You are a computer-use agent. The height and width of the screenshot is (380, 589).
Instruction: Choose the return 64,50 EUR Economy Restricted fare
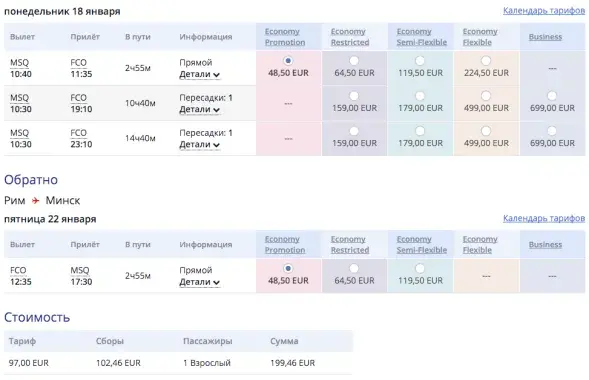point(354,268)
